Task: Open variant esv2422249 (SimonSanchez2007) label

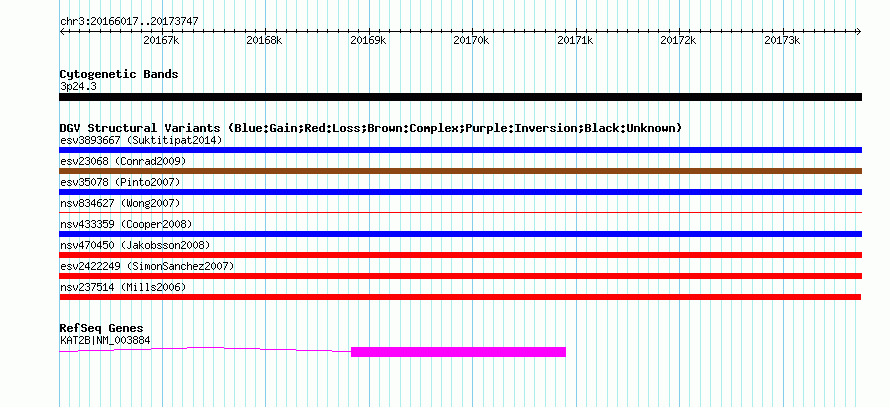Action: coord(147,266)
